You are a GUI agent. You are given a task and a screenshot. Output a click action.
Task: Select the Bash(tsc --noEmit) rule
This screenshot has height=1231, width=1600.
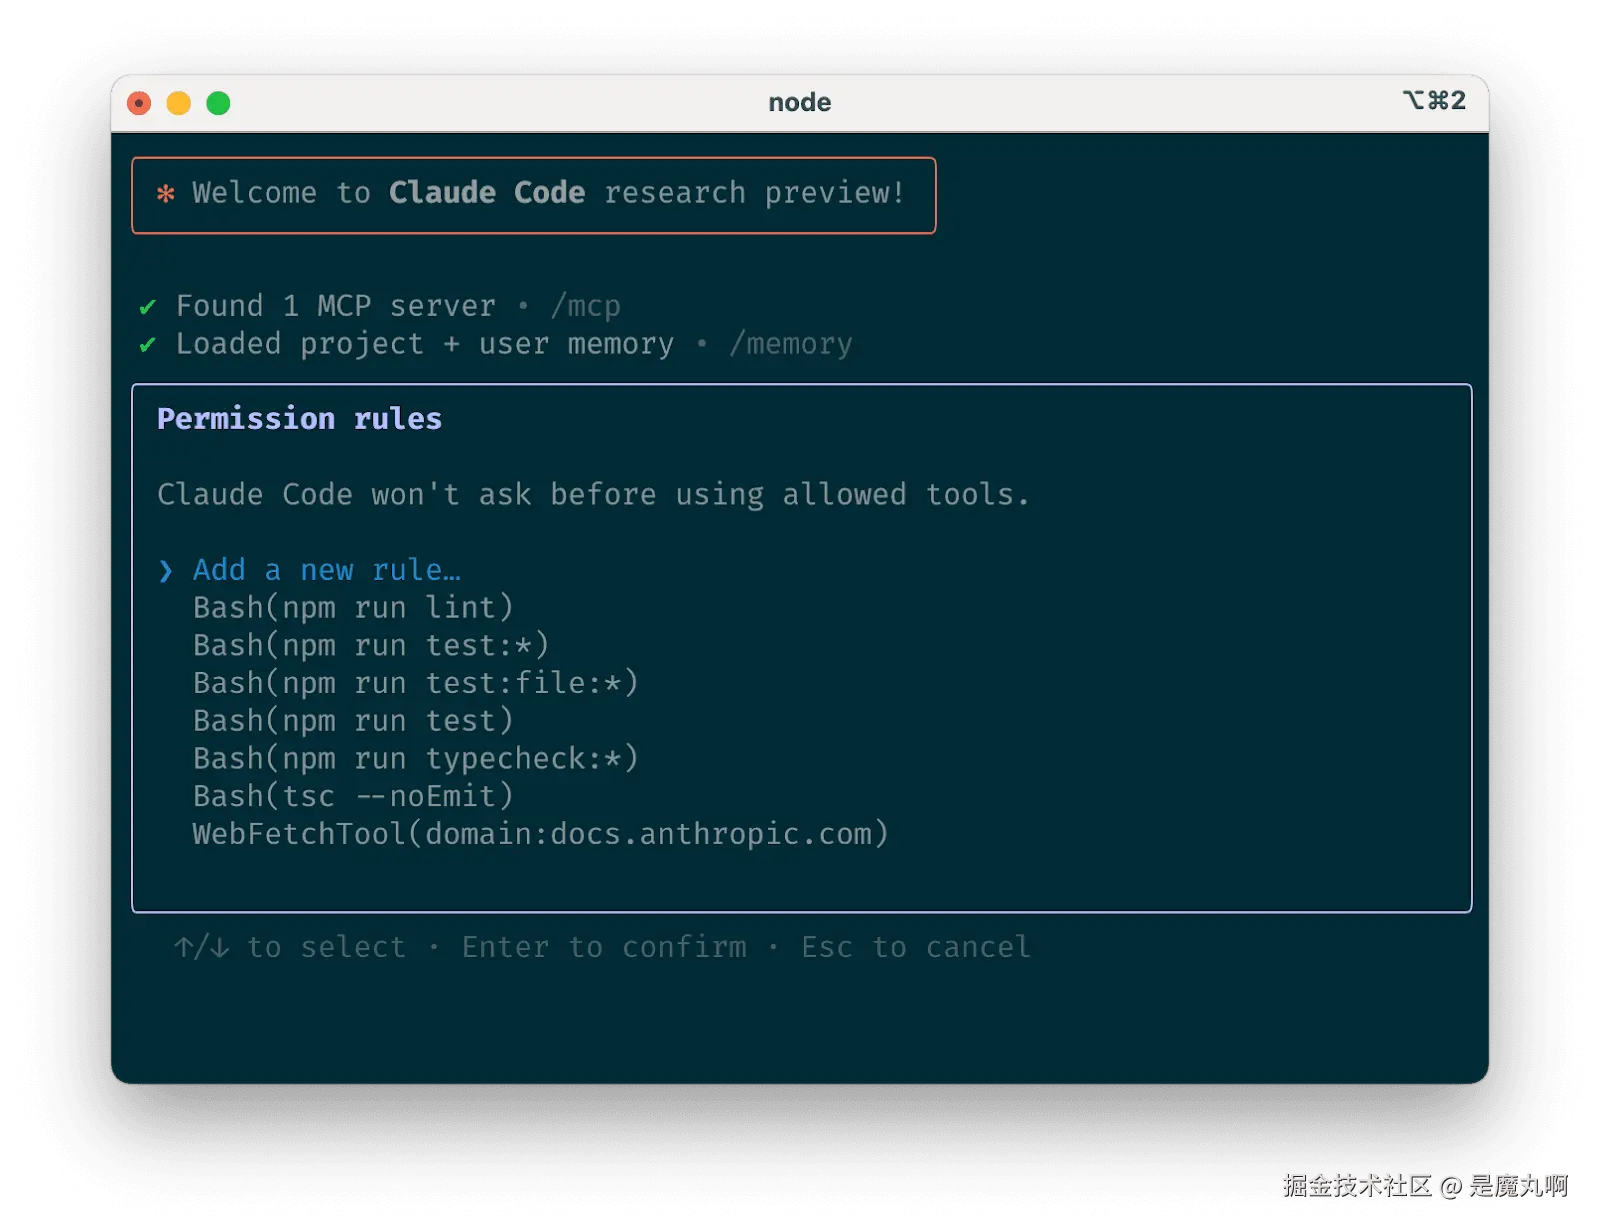pyautogui.click(x=353, y=797)
